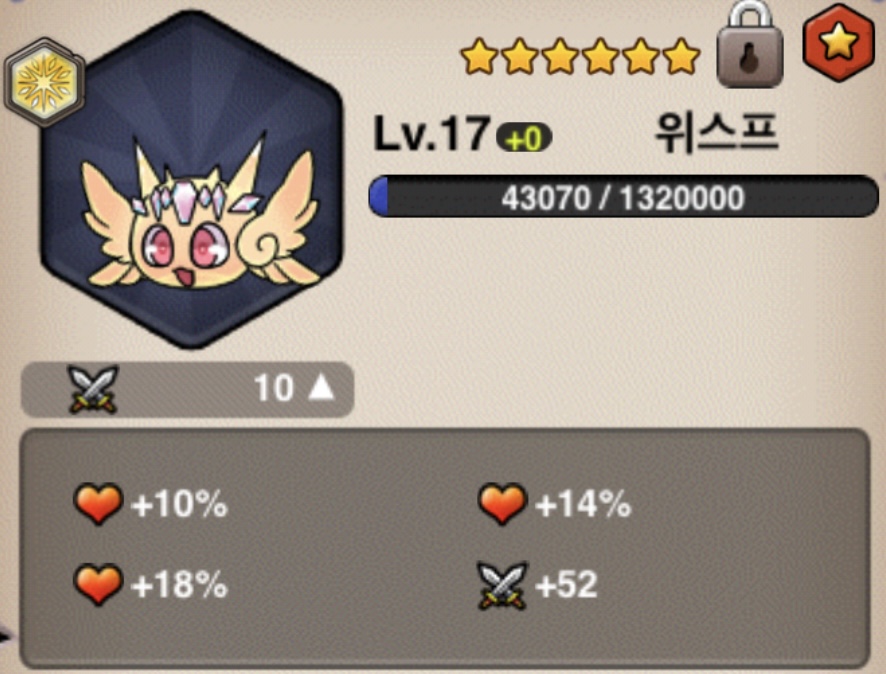Click the Lv.17 level label
The height and width of the screenshot is (674, 886).
(431, 134)
